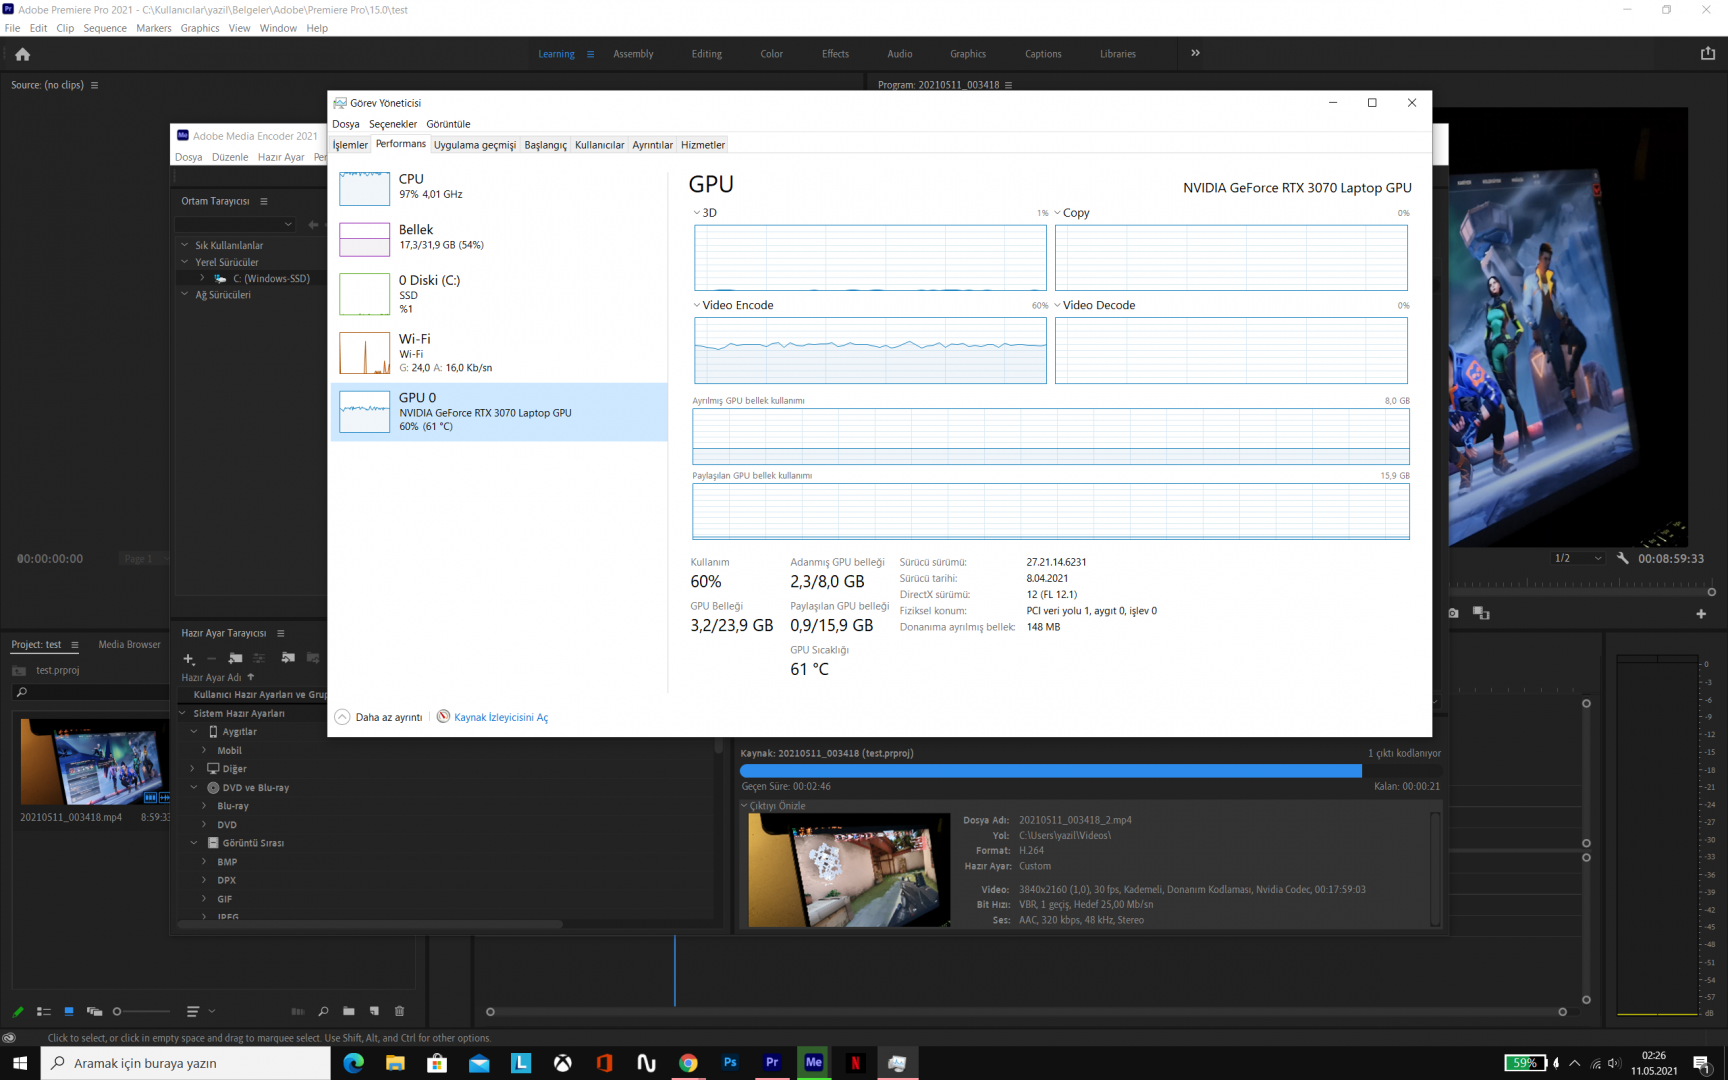Select the 20210511_003418.mp4 clip thumbnail

(x=95, y=761)
